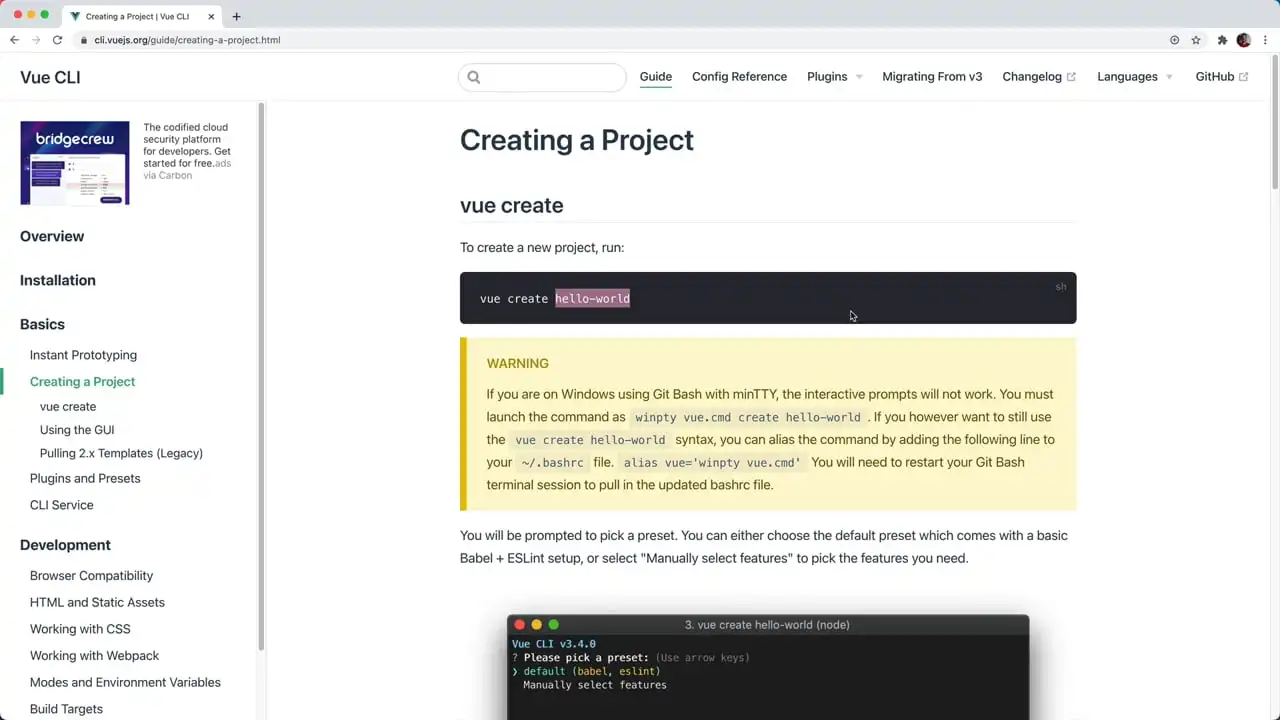
Task: Open CLI Service sidebar link
Action: tap(61, 505)
